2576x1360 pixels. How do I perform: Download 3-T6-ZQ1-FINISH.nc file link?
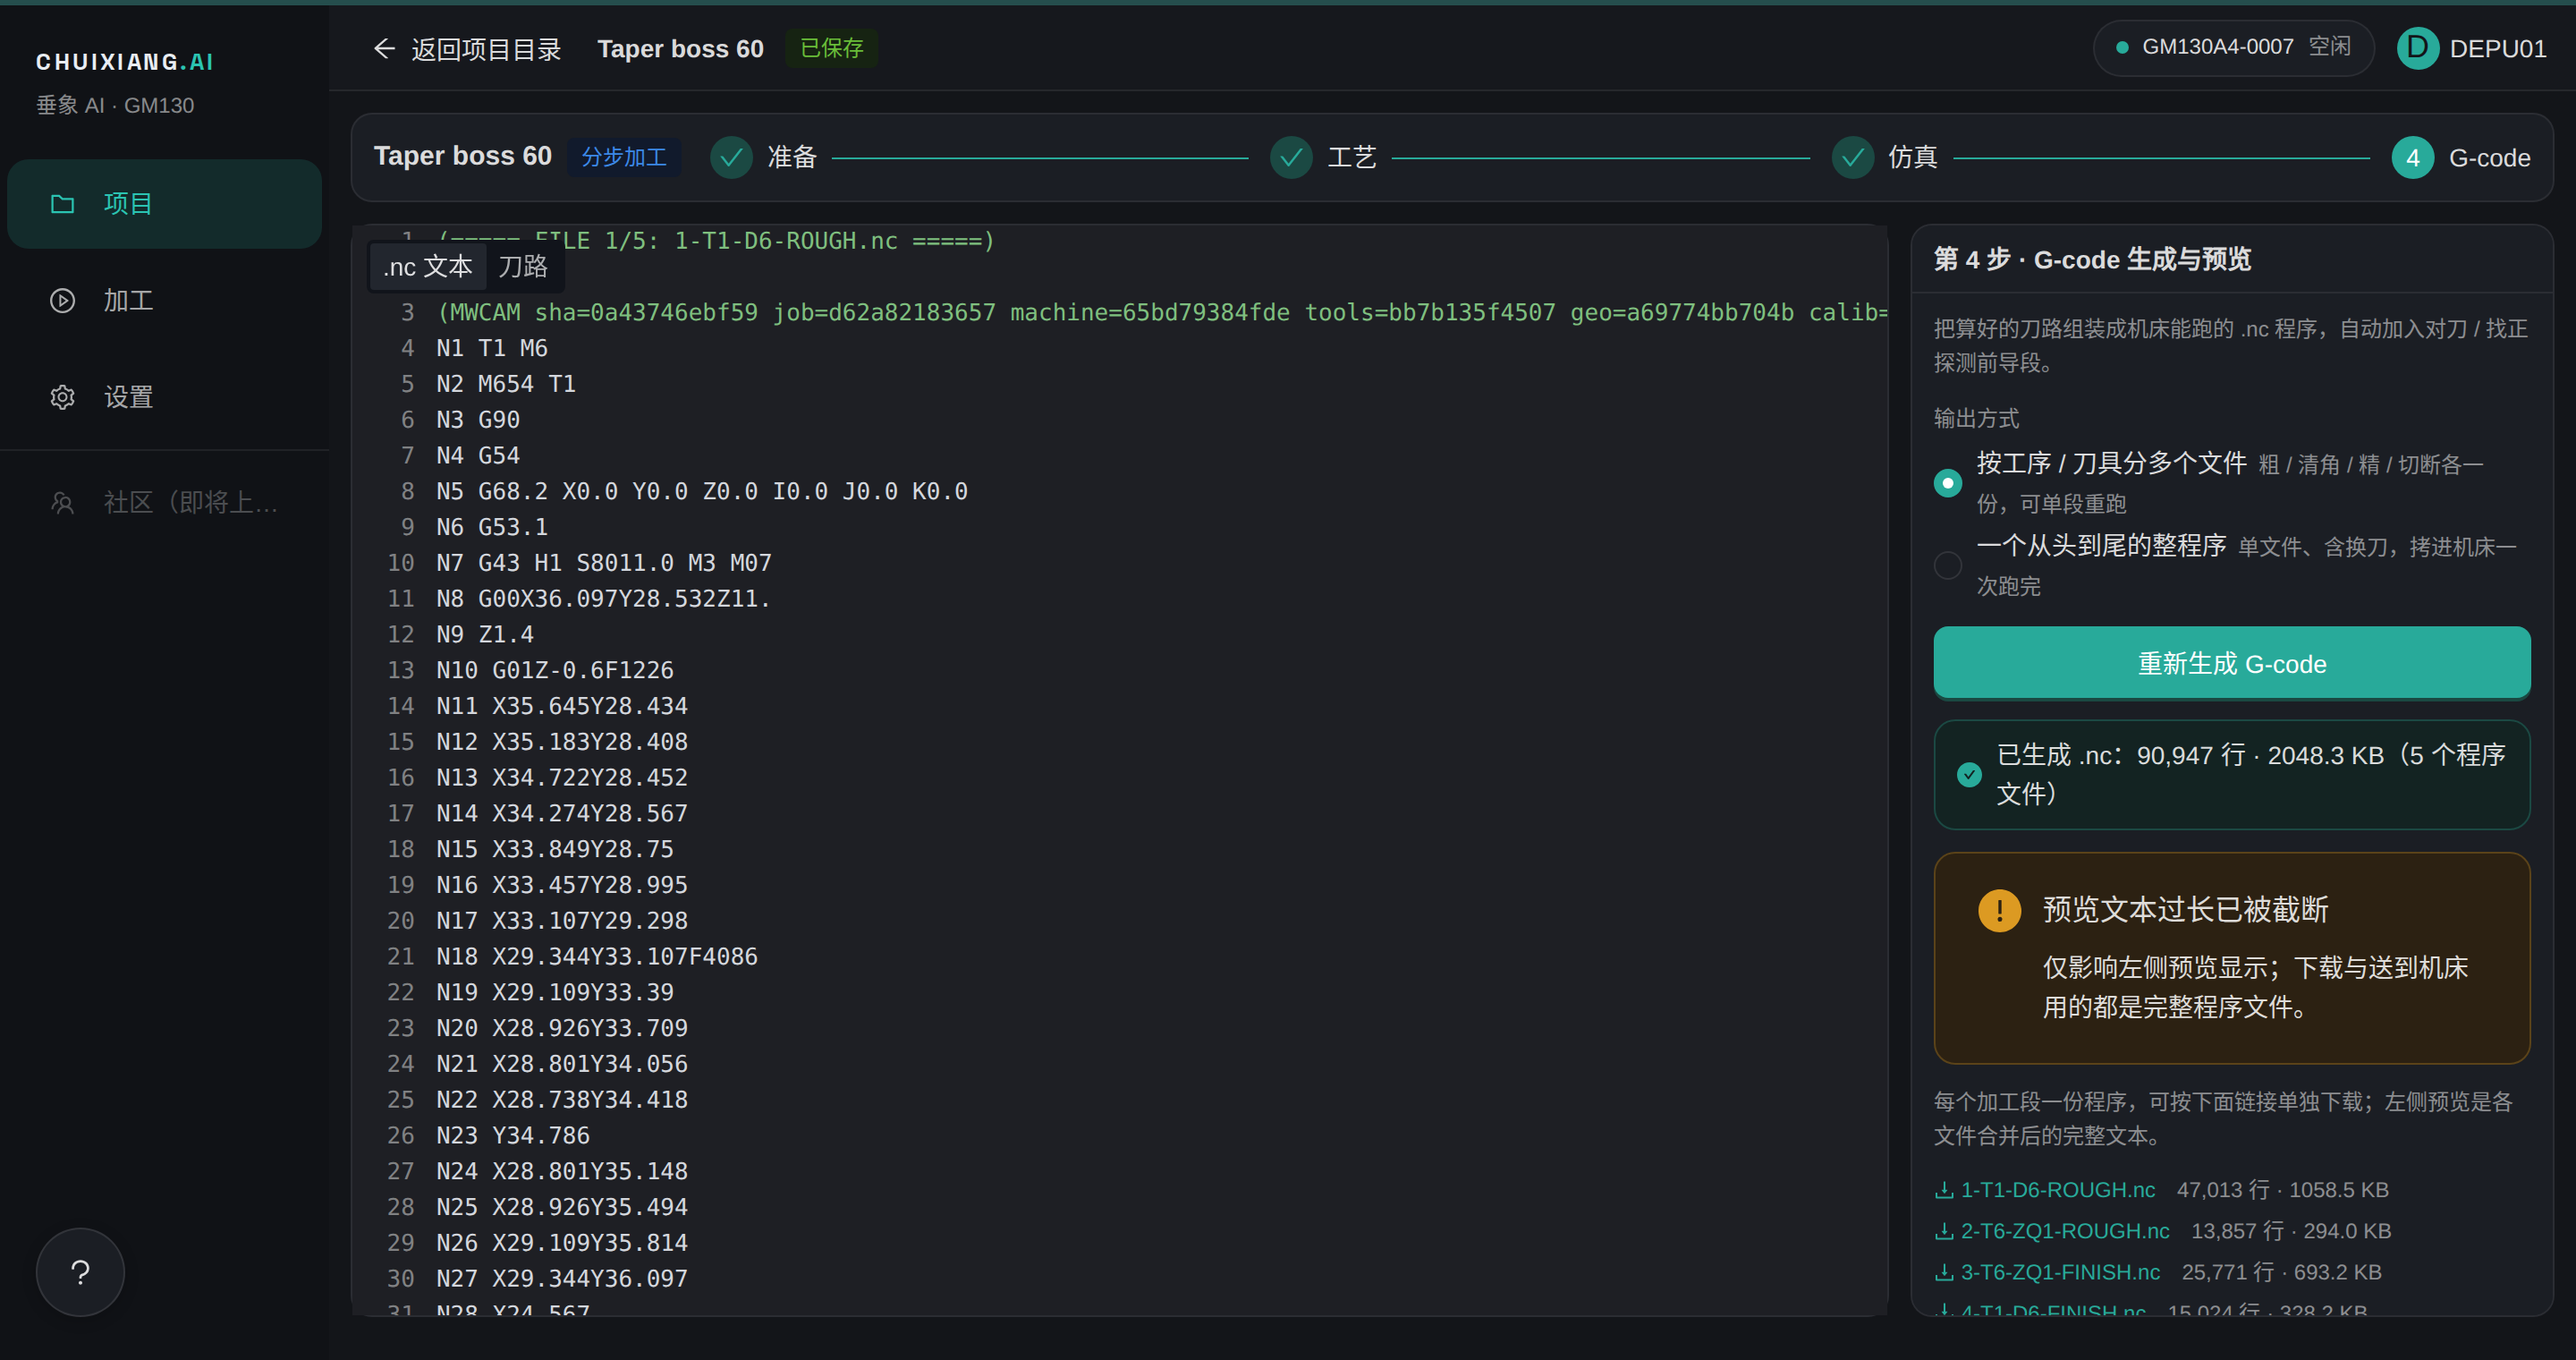[x=2060, y=1272]
